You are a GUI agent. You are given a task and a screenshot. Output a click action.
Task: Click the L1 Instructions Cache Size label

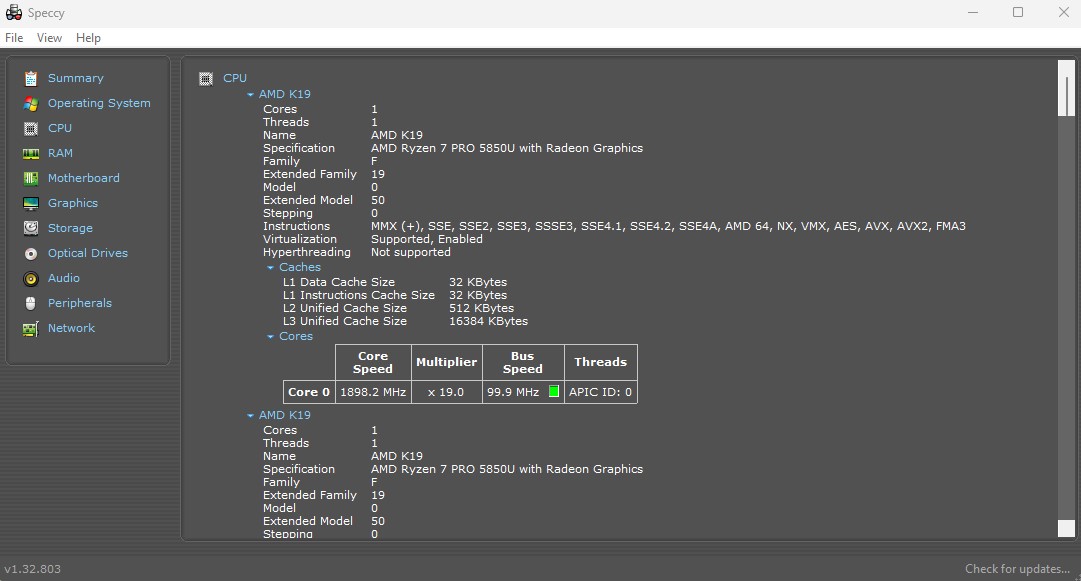358,295
